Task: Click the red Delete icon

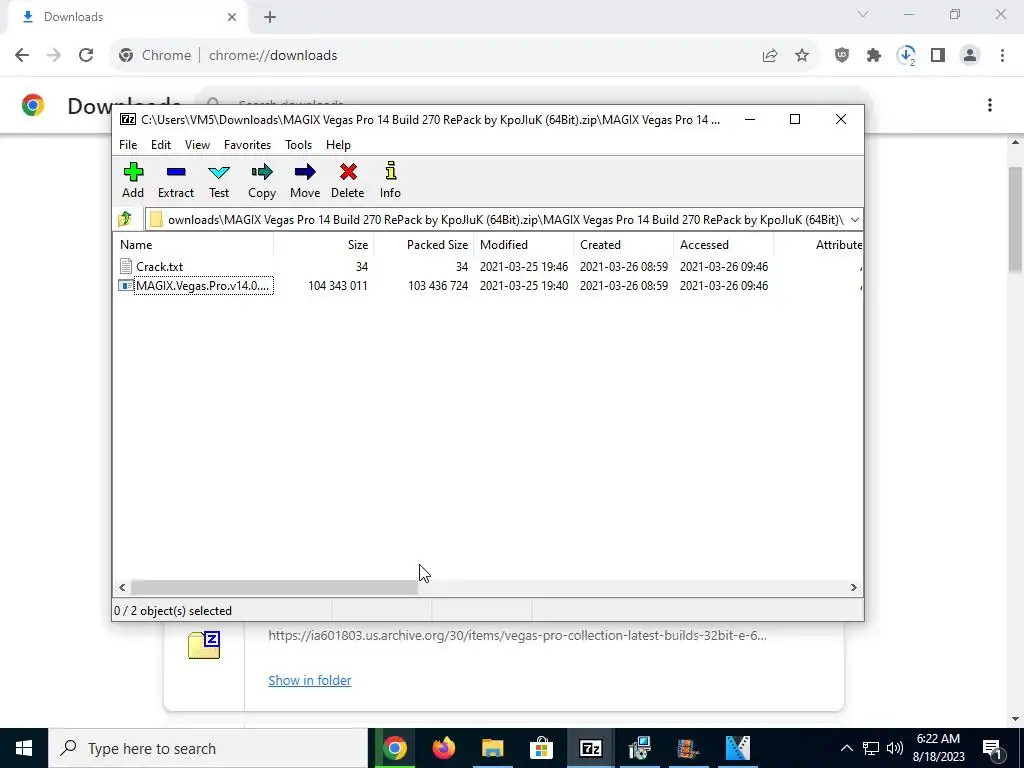Action: pyautogui.click(x=347, y=180)
